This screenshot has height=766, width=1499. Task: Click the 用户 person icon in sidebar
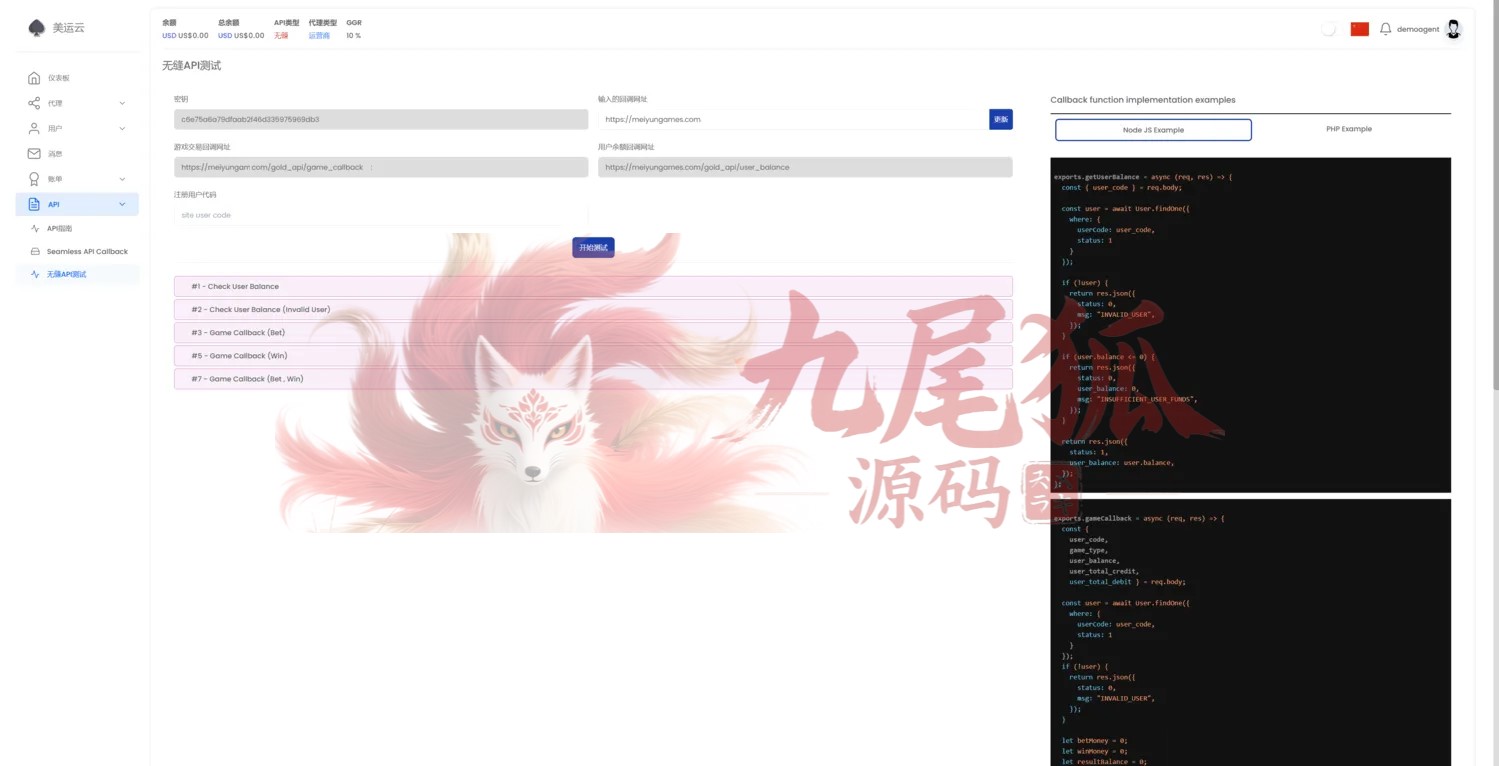(34, 129)
